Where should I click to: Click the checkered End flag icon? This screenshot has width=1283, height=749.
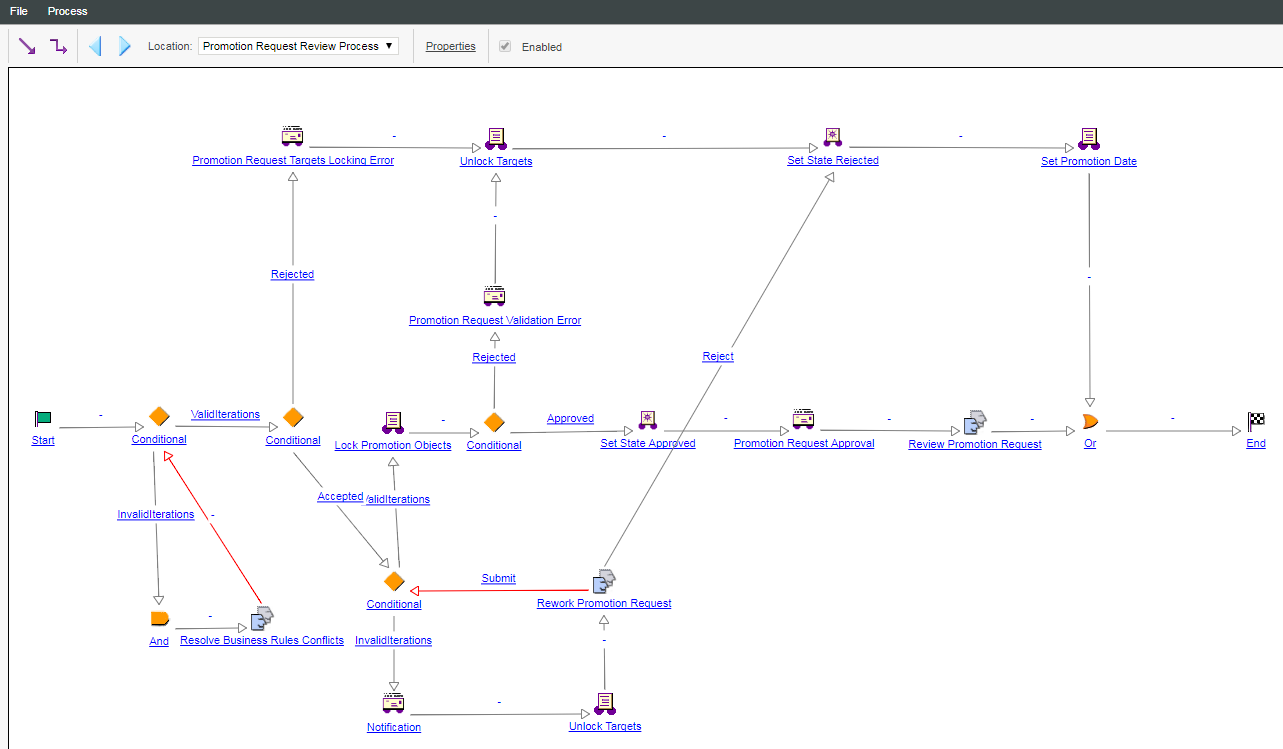pyautogui.click(x=1256, y=421)
